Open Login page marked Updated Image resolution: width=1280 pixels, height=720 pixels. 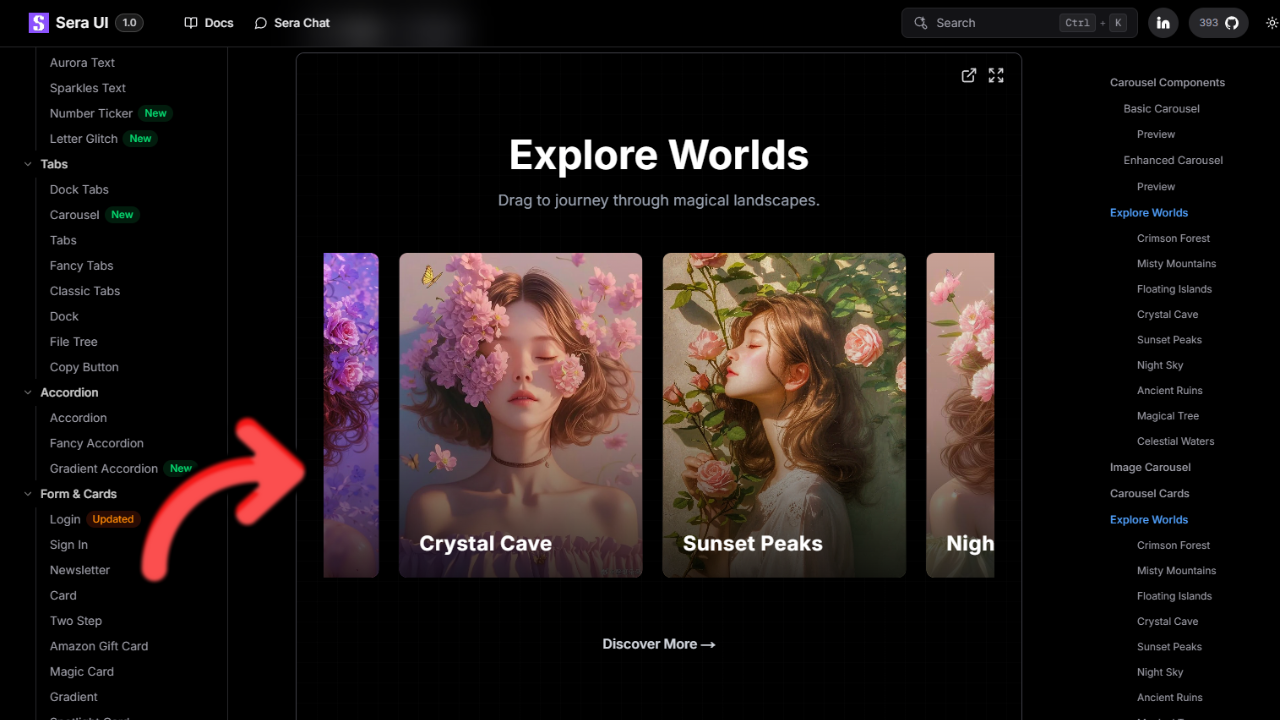[x=65, y=520]
